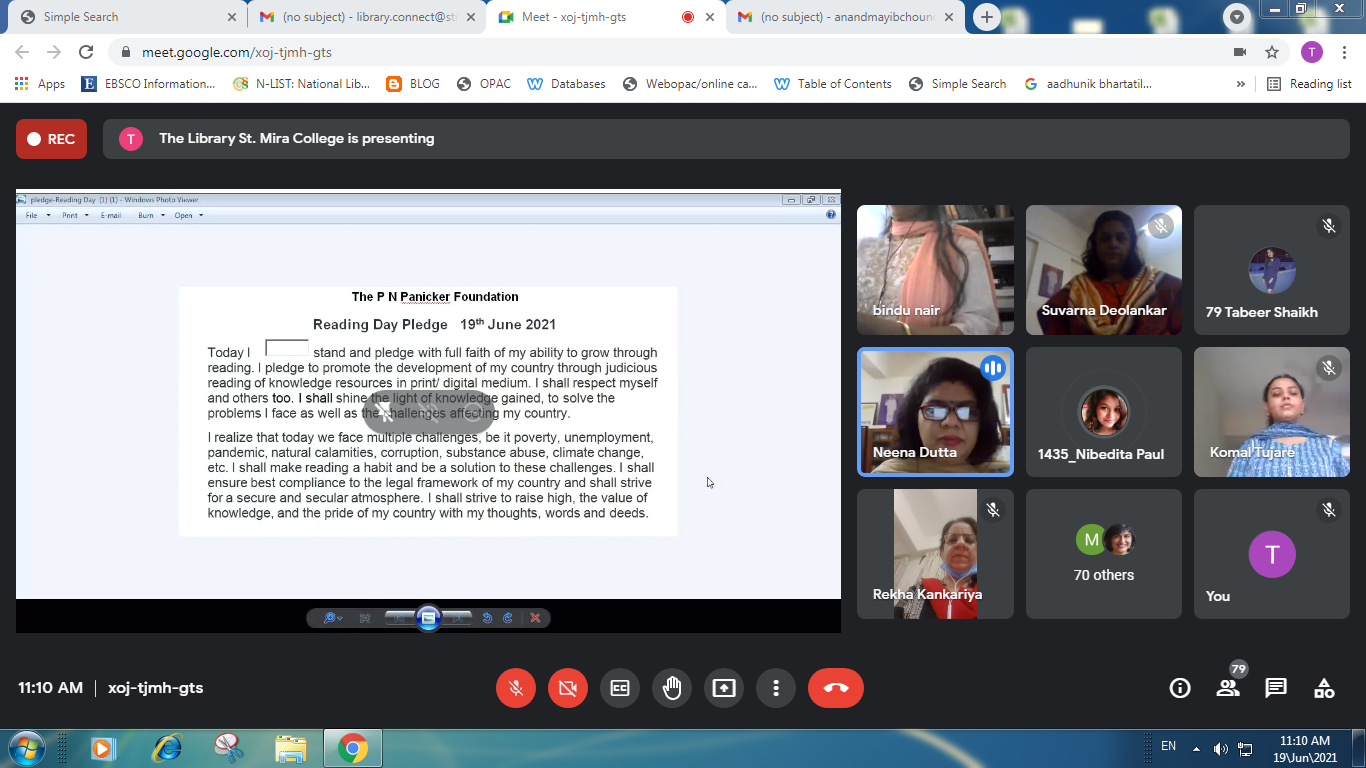Click the raise hand icon
1366x768 pixels.
[672, 688]
